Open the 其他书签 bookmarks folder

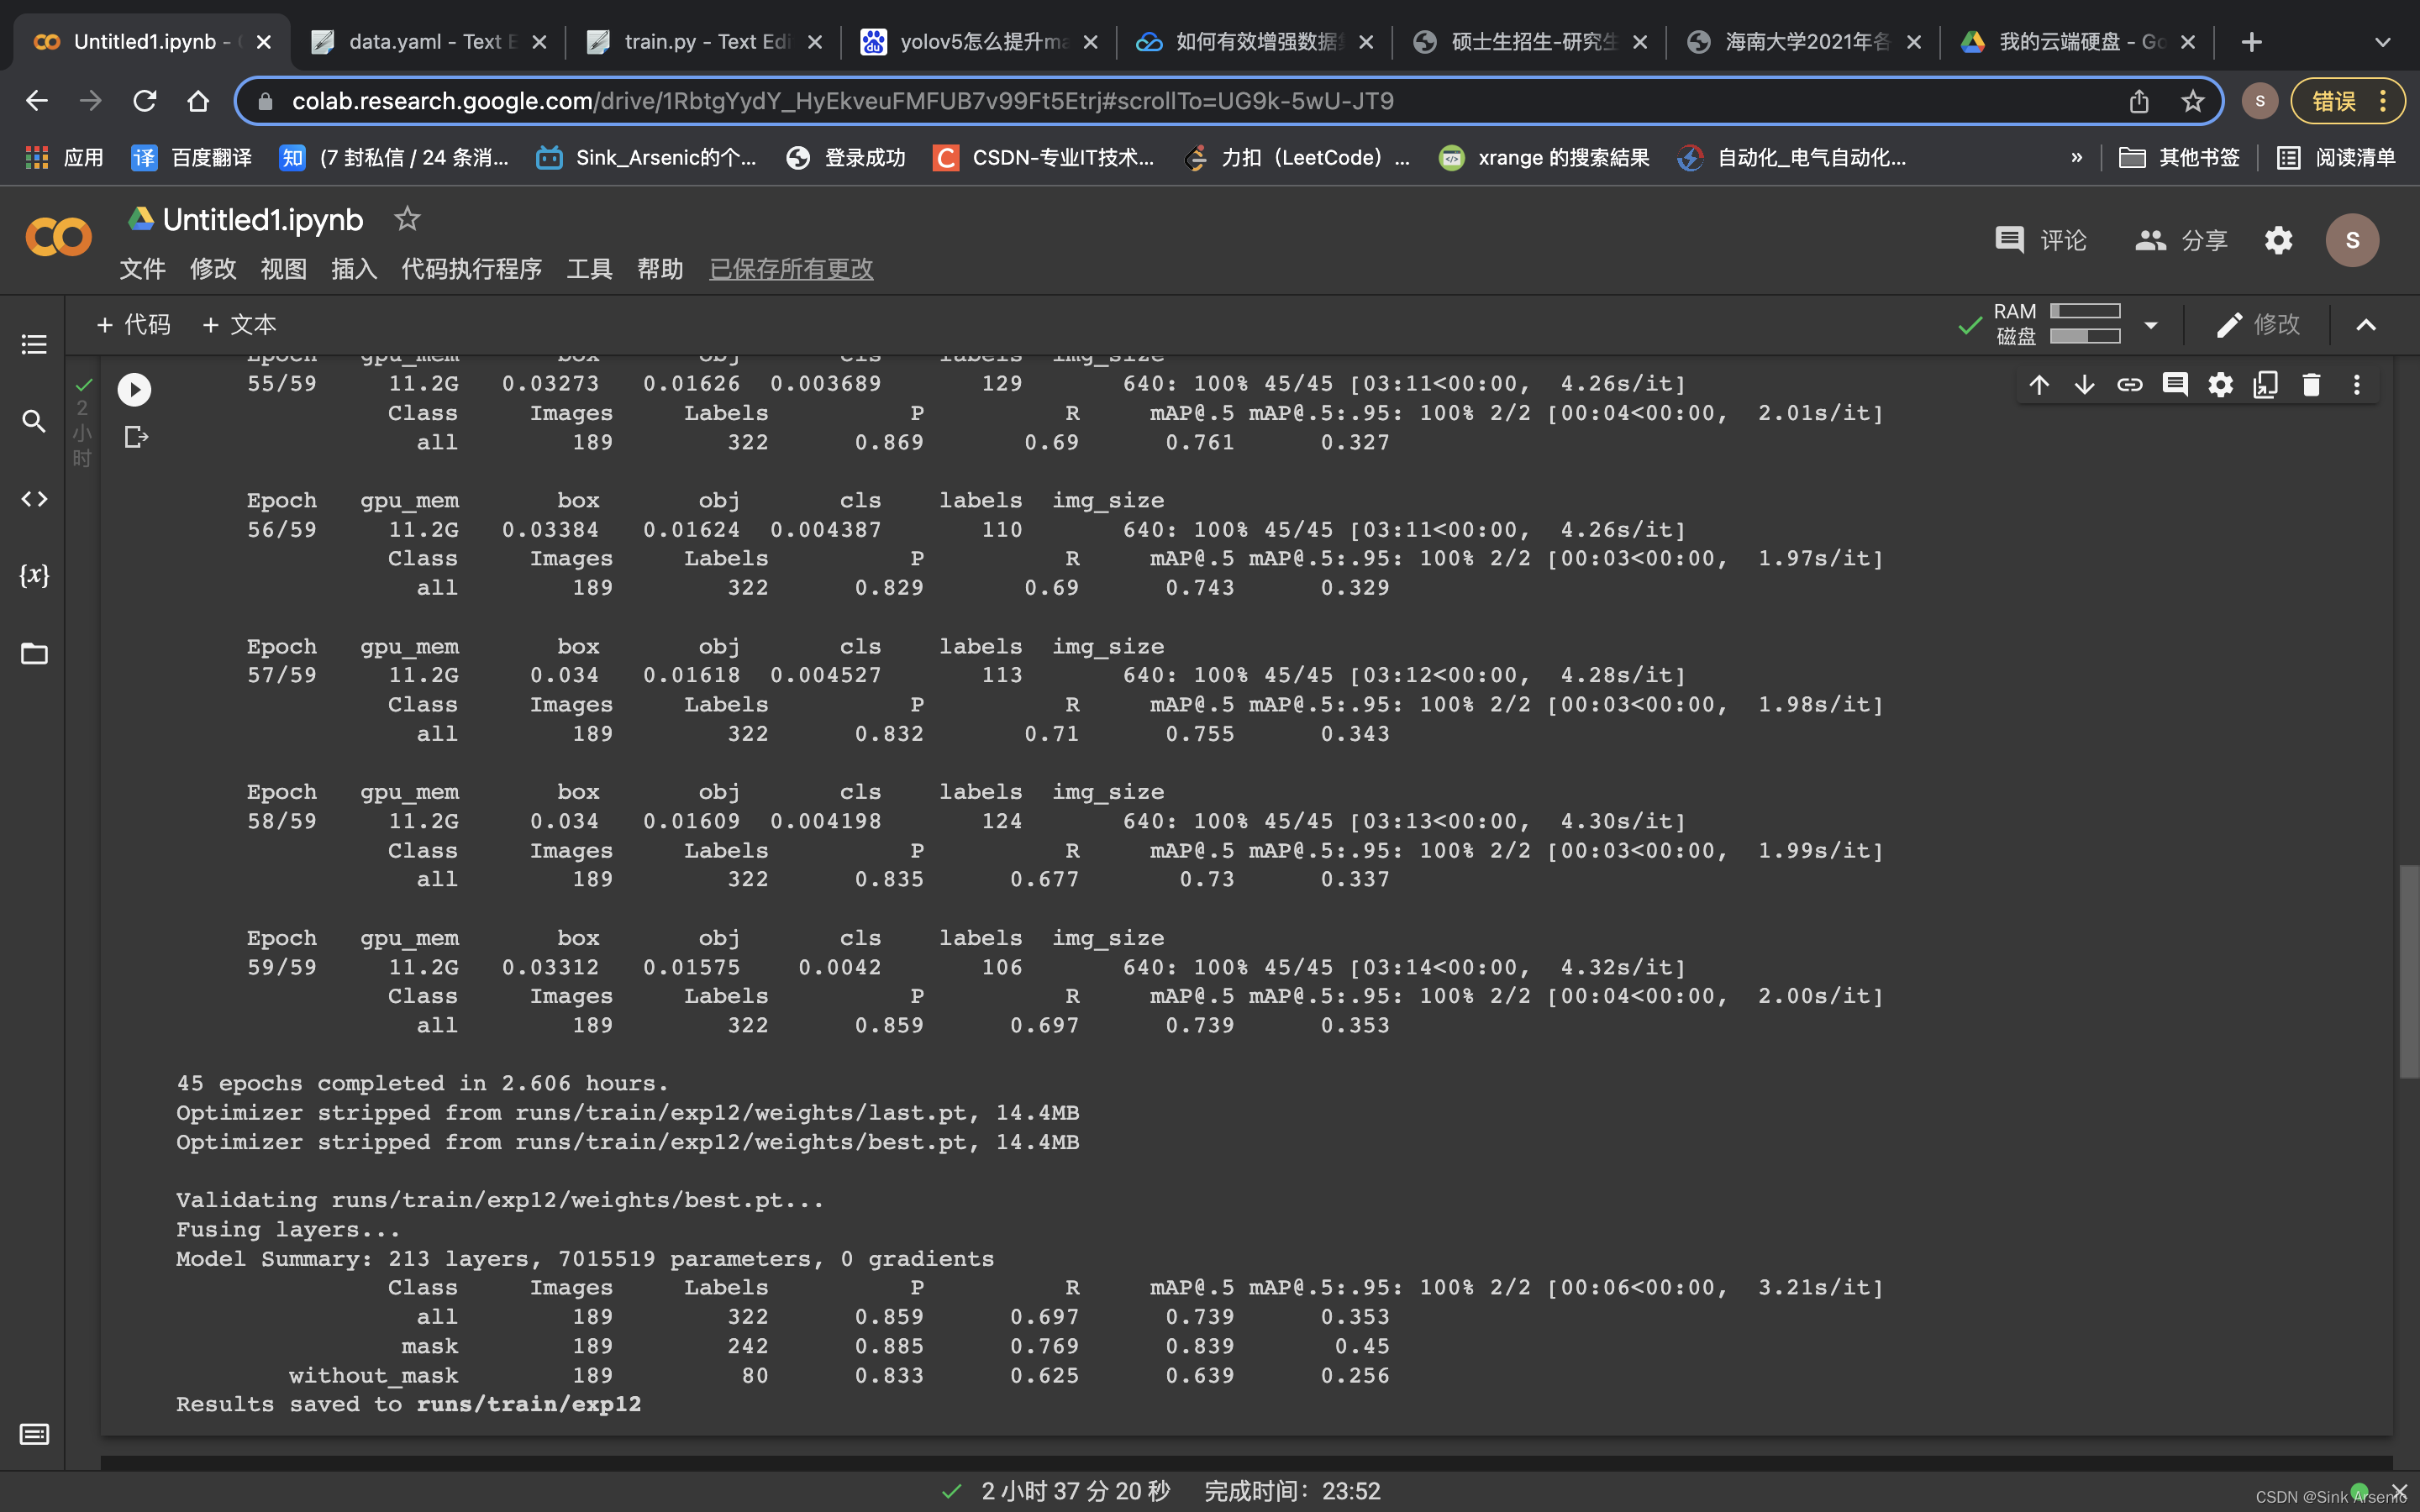[2179, 157]
